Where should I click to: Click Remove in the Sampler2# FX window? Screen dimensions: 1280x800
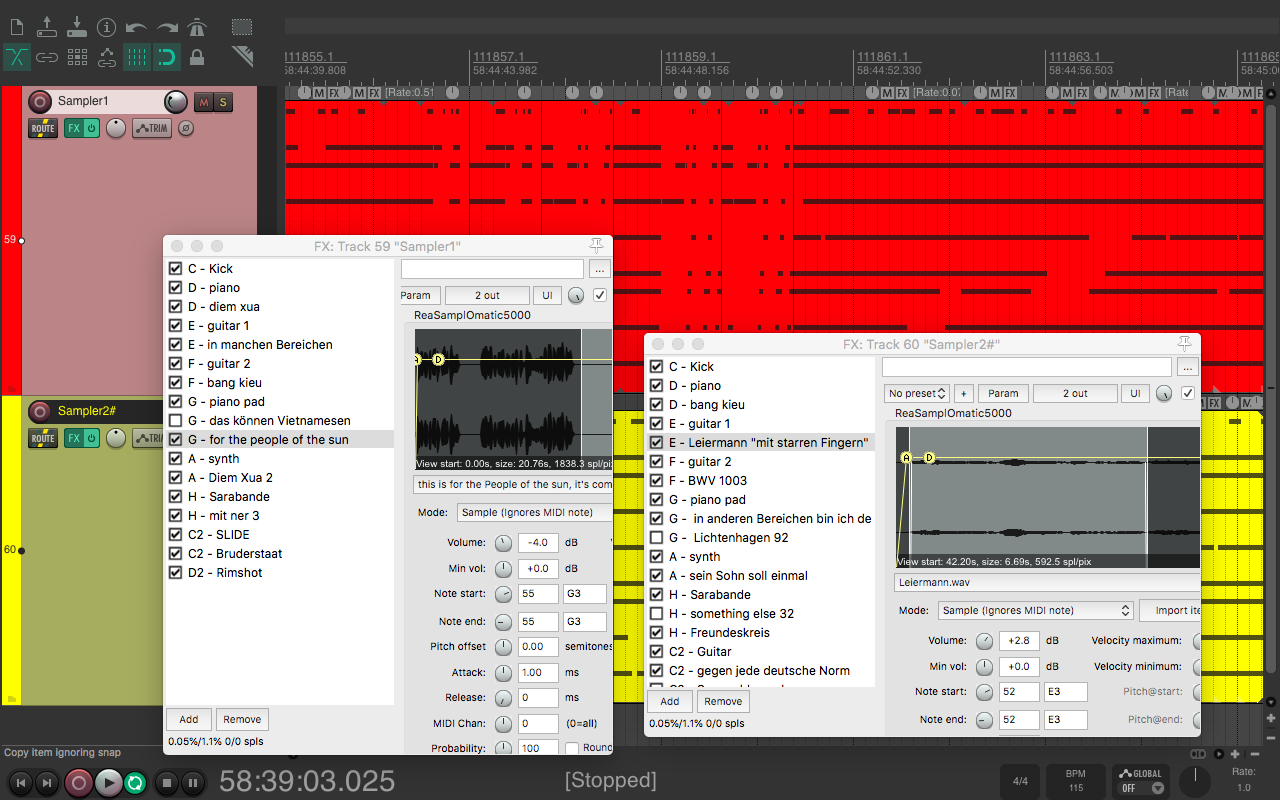coord(722,701)
